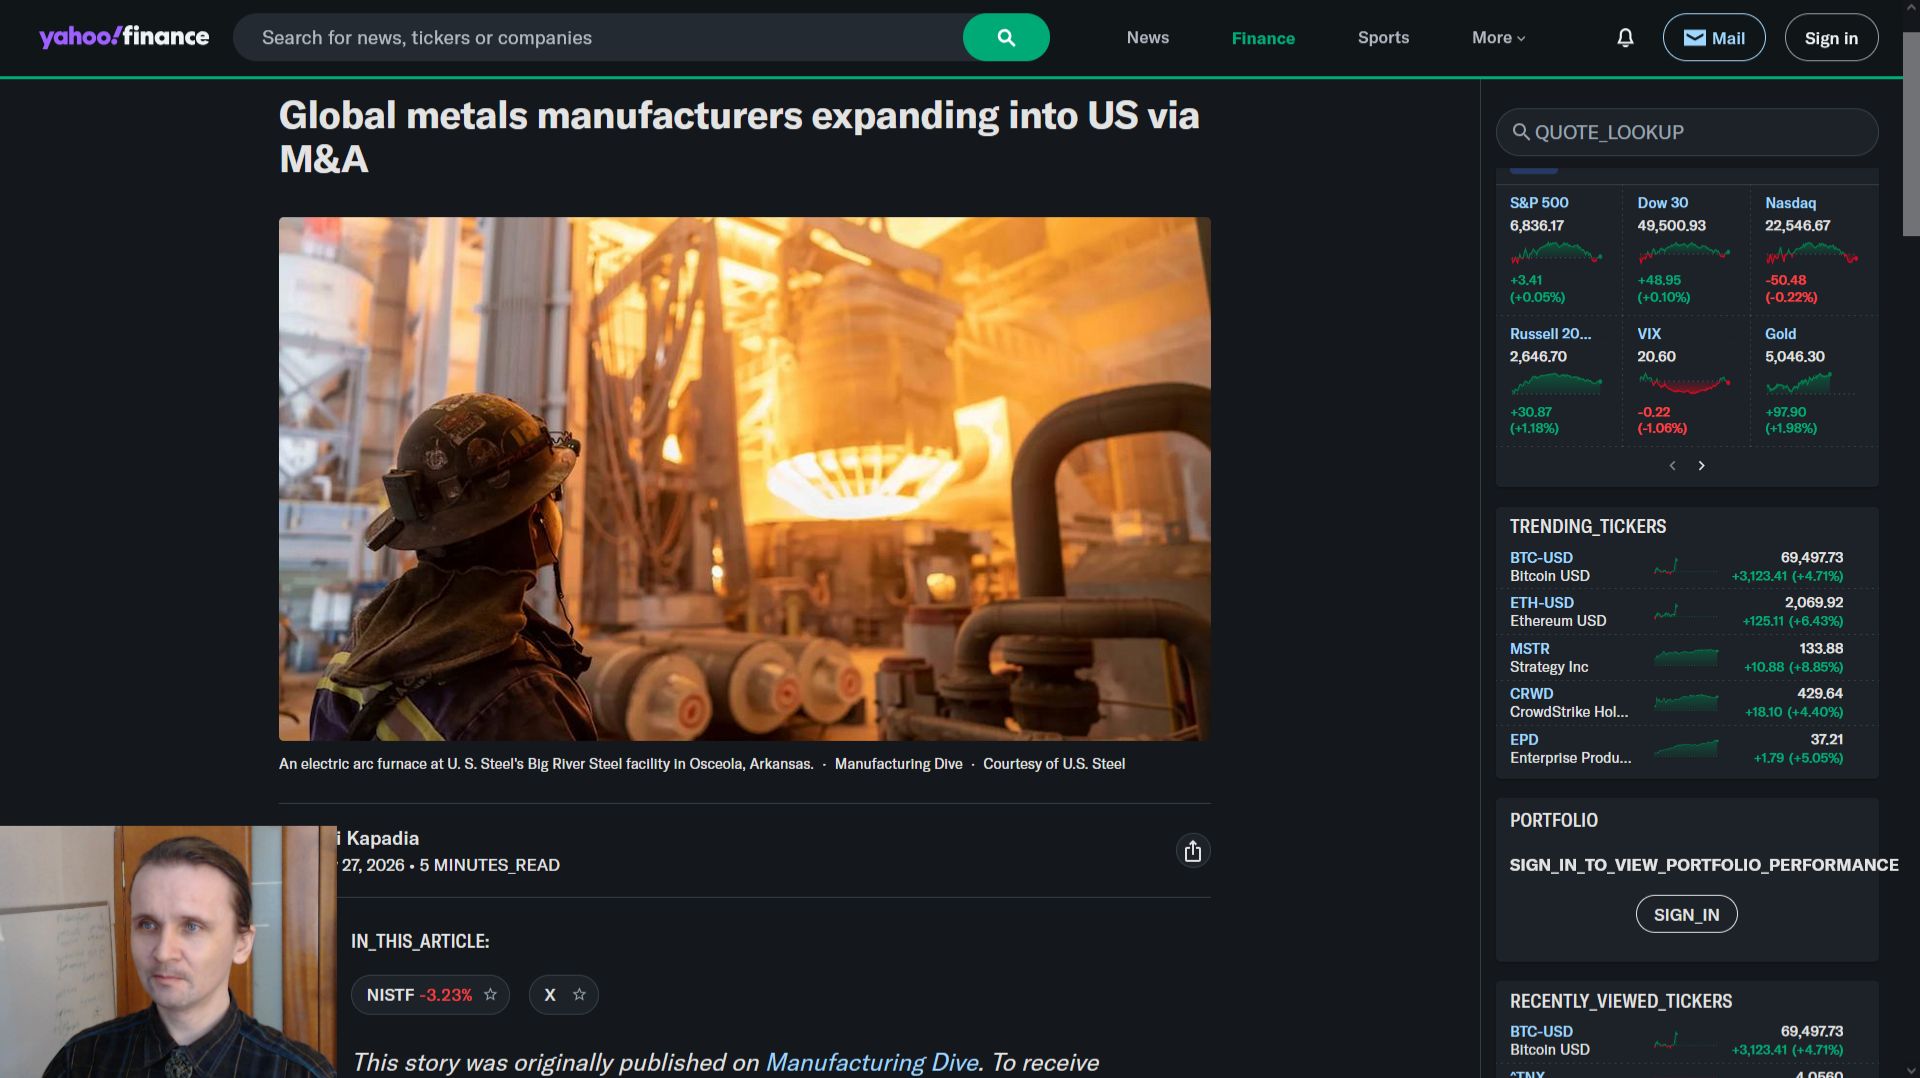Show previous market indices with left chevron
1920x1078 pixels.
click(1672, 466)
